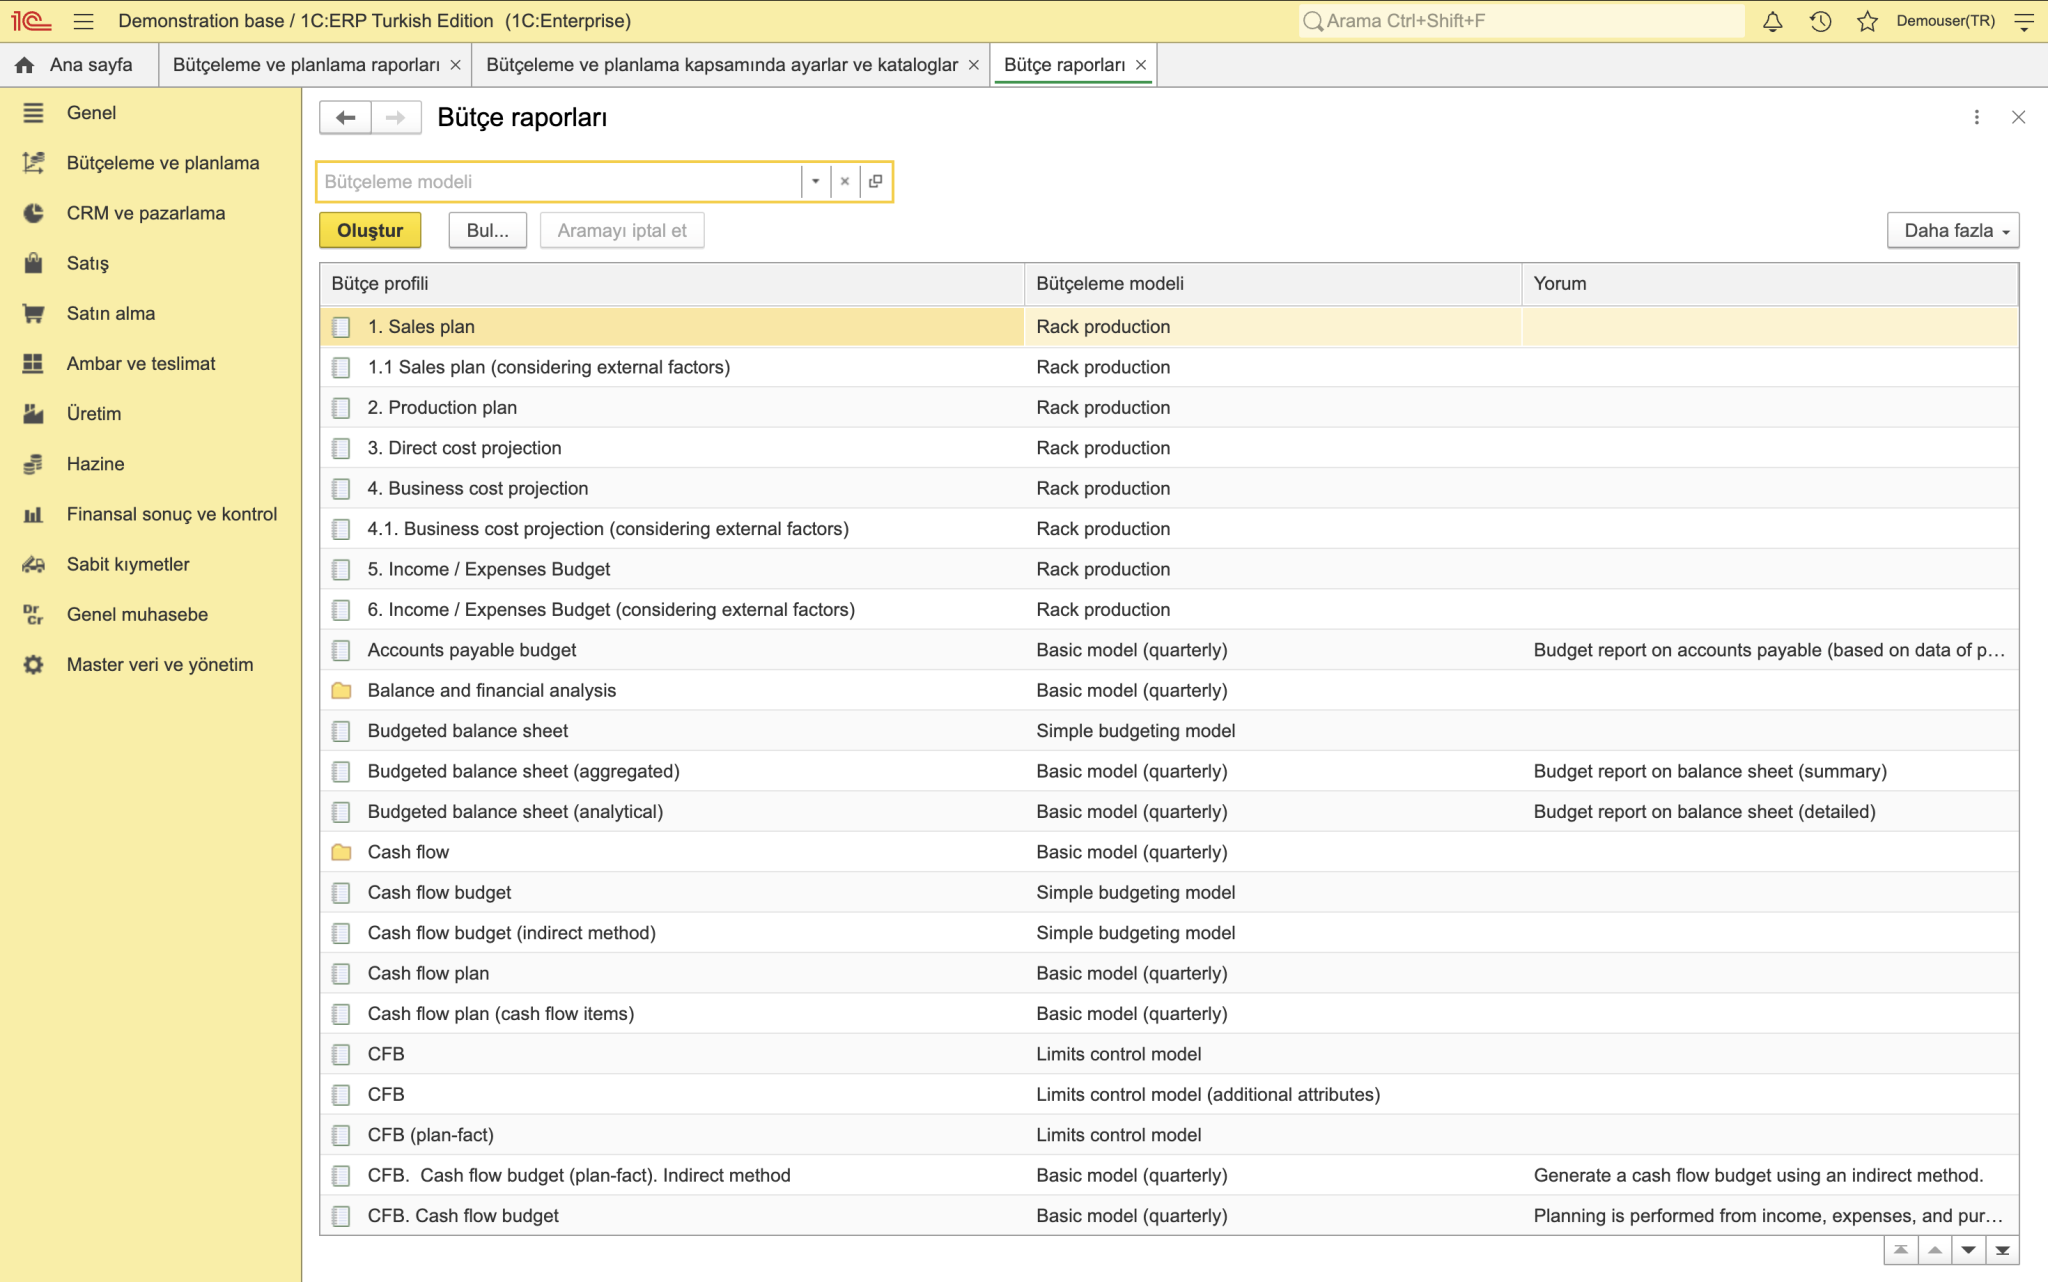Click the back navigation arrow

click(x=346, y=118)
